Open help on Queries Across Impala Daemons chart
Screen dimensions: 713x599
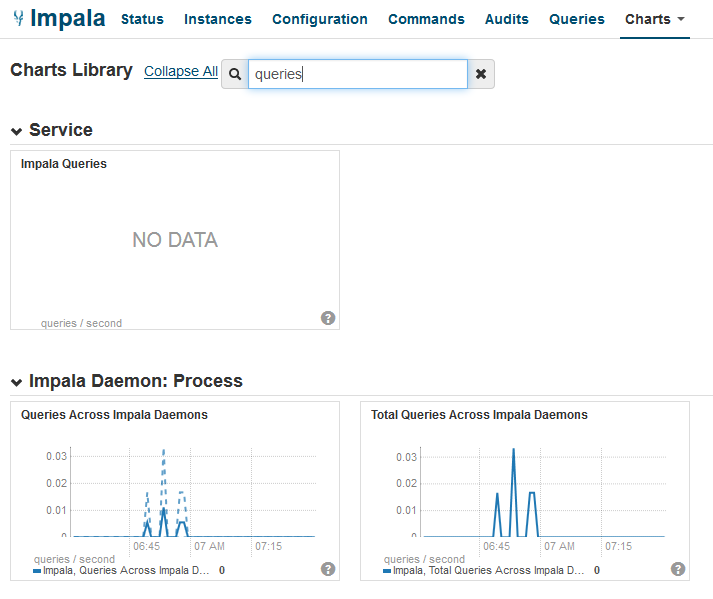(x=328, y=569)
